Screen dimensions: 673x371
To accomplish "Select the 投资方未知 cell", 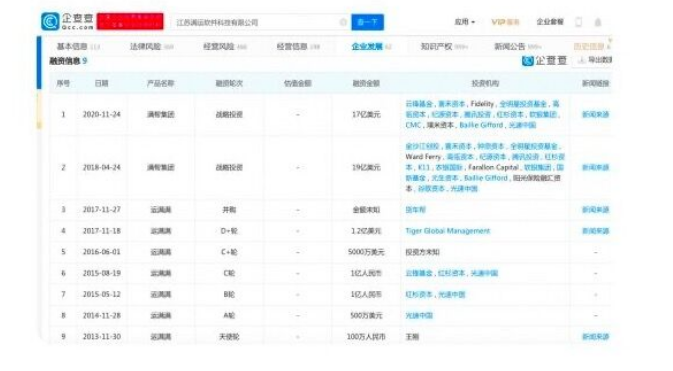I will click(422, 252).
